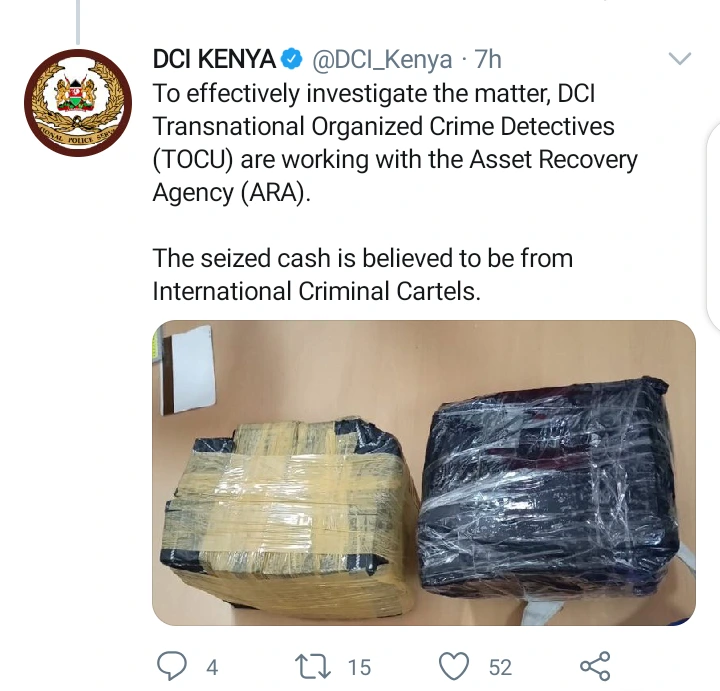Select the tweet text about TOCU detectives

395,143
